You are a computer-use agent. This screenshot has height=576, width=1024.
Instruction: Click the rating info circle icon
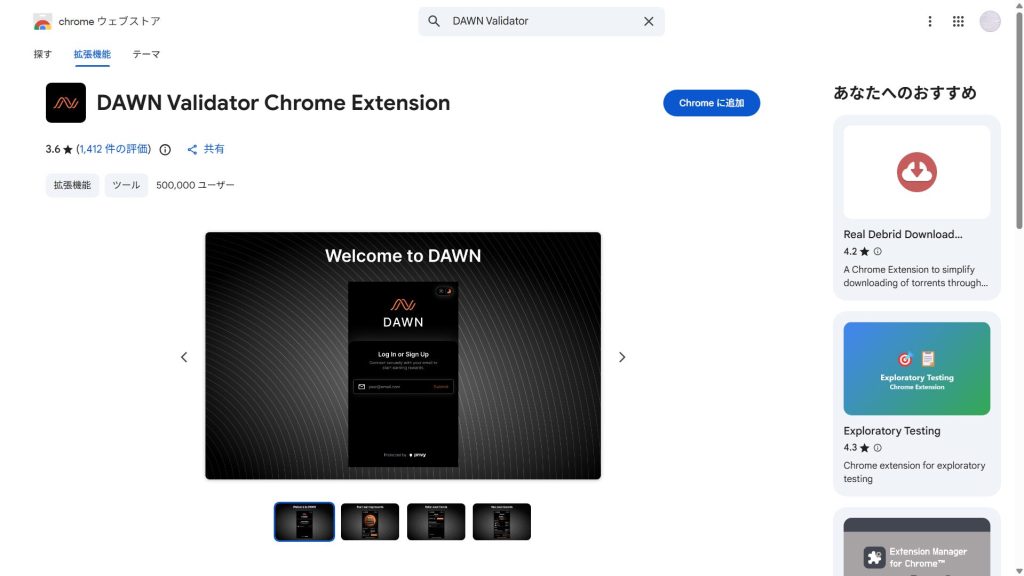pyautogui.click(x=165, y=150)
